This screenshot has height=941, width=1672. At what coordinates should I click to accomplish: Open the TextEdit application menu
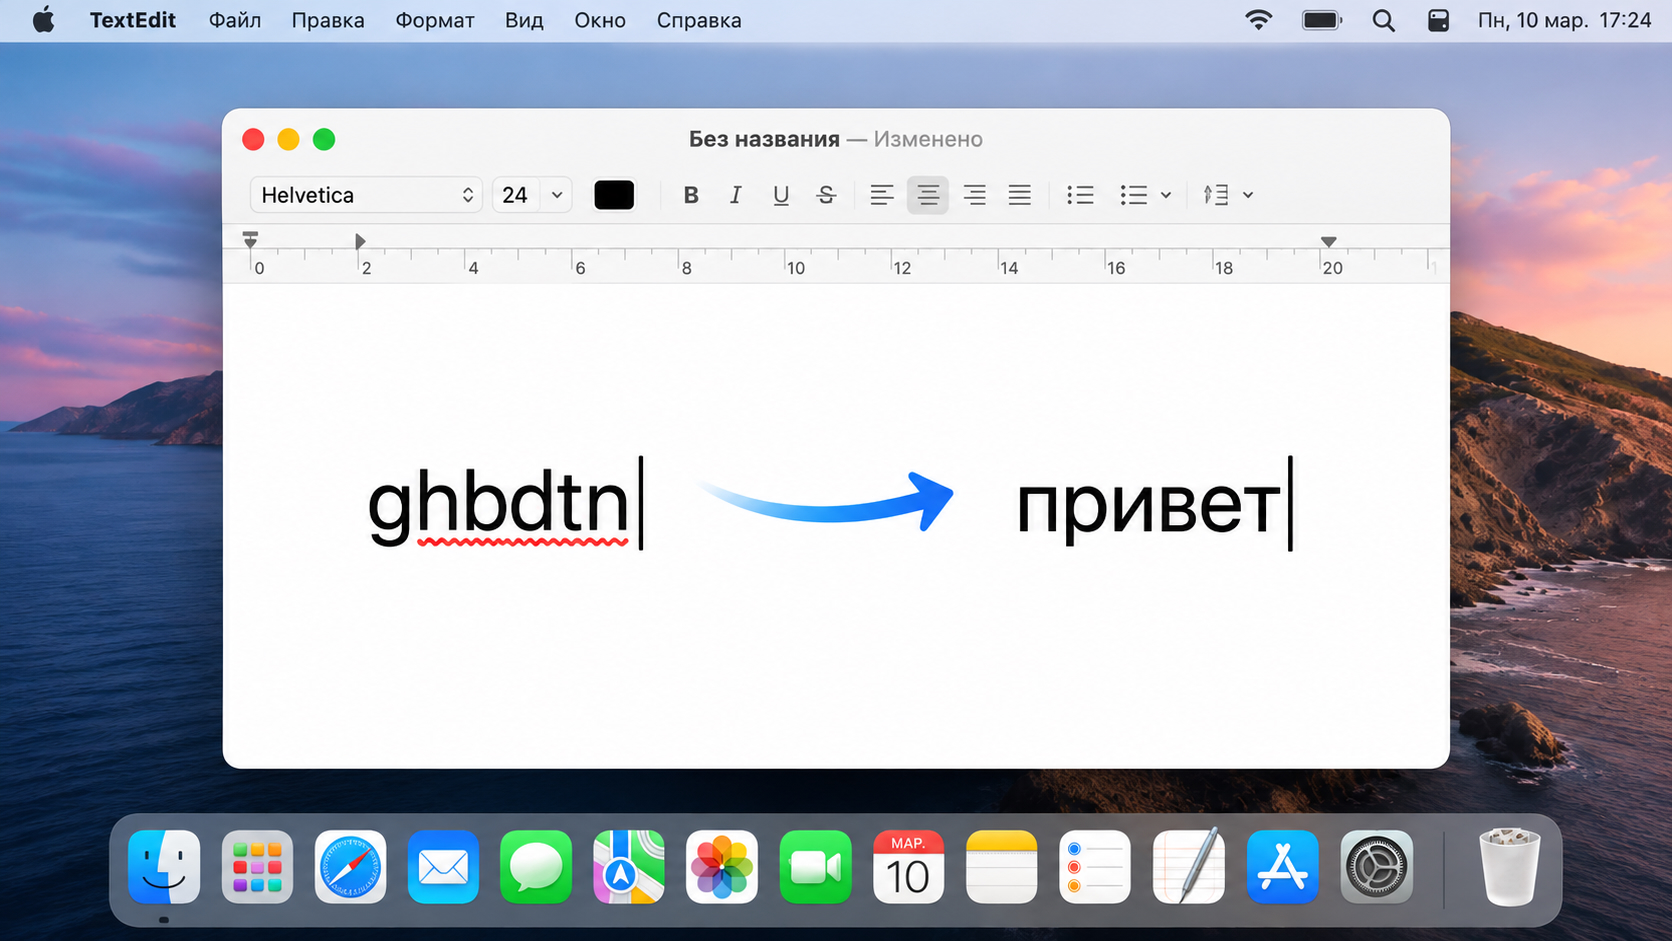pyautogui.click(x=133, y=20)
